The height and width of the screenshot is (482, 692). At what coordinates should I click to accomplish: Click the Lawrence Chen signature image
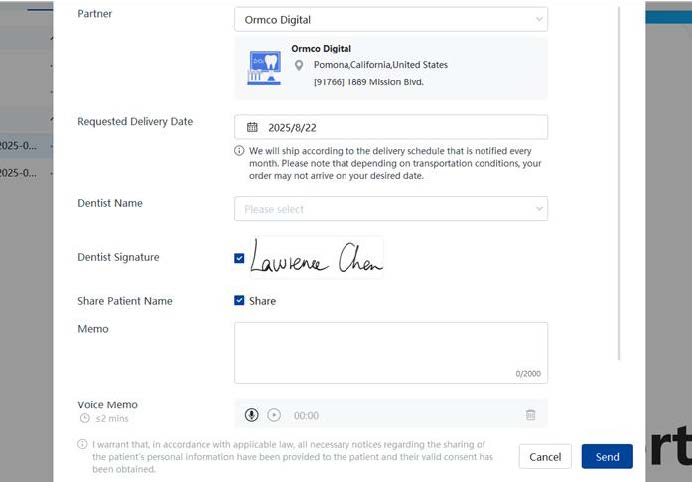coord(315,258)
